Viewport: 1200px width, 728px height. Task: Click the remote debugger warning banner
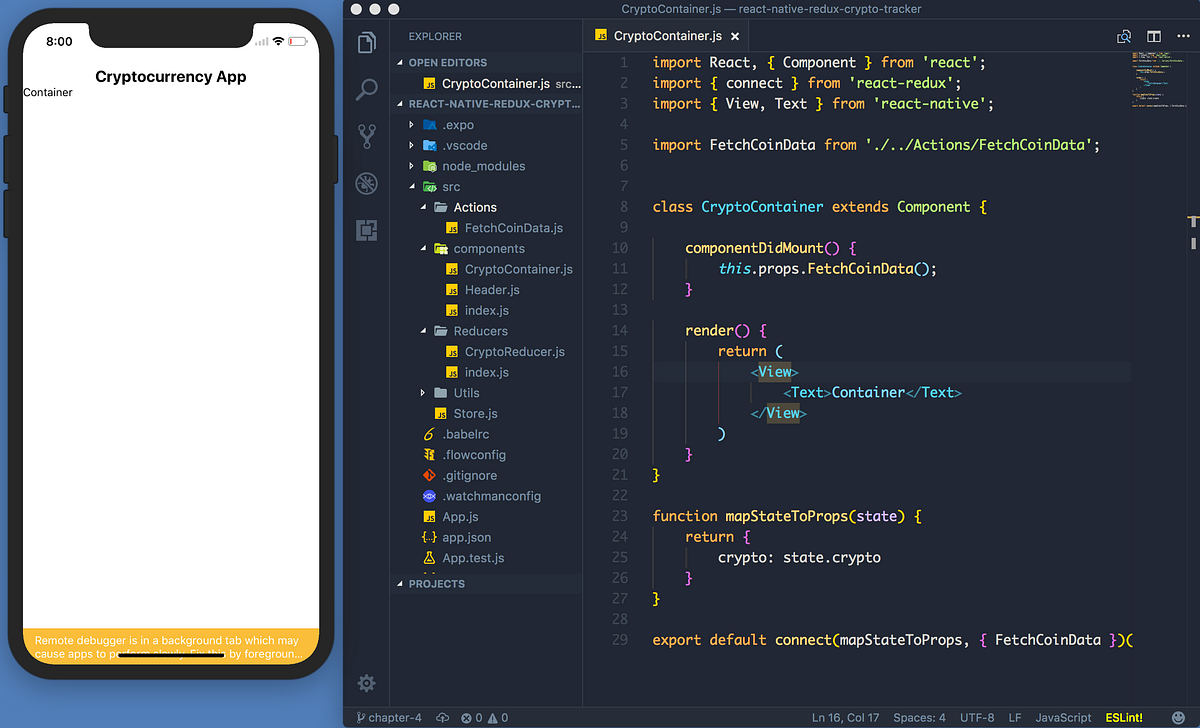pyautogui.click(x=170, y=647)
